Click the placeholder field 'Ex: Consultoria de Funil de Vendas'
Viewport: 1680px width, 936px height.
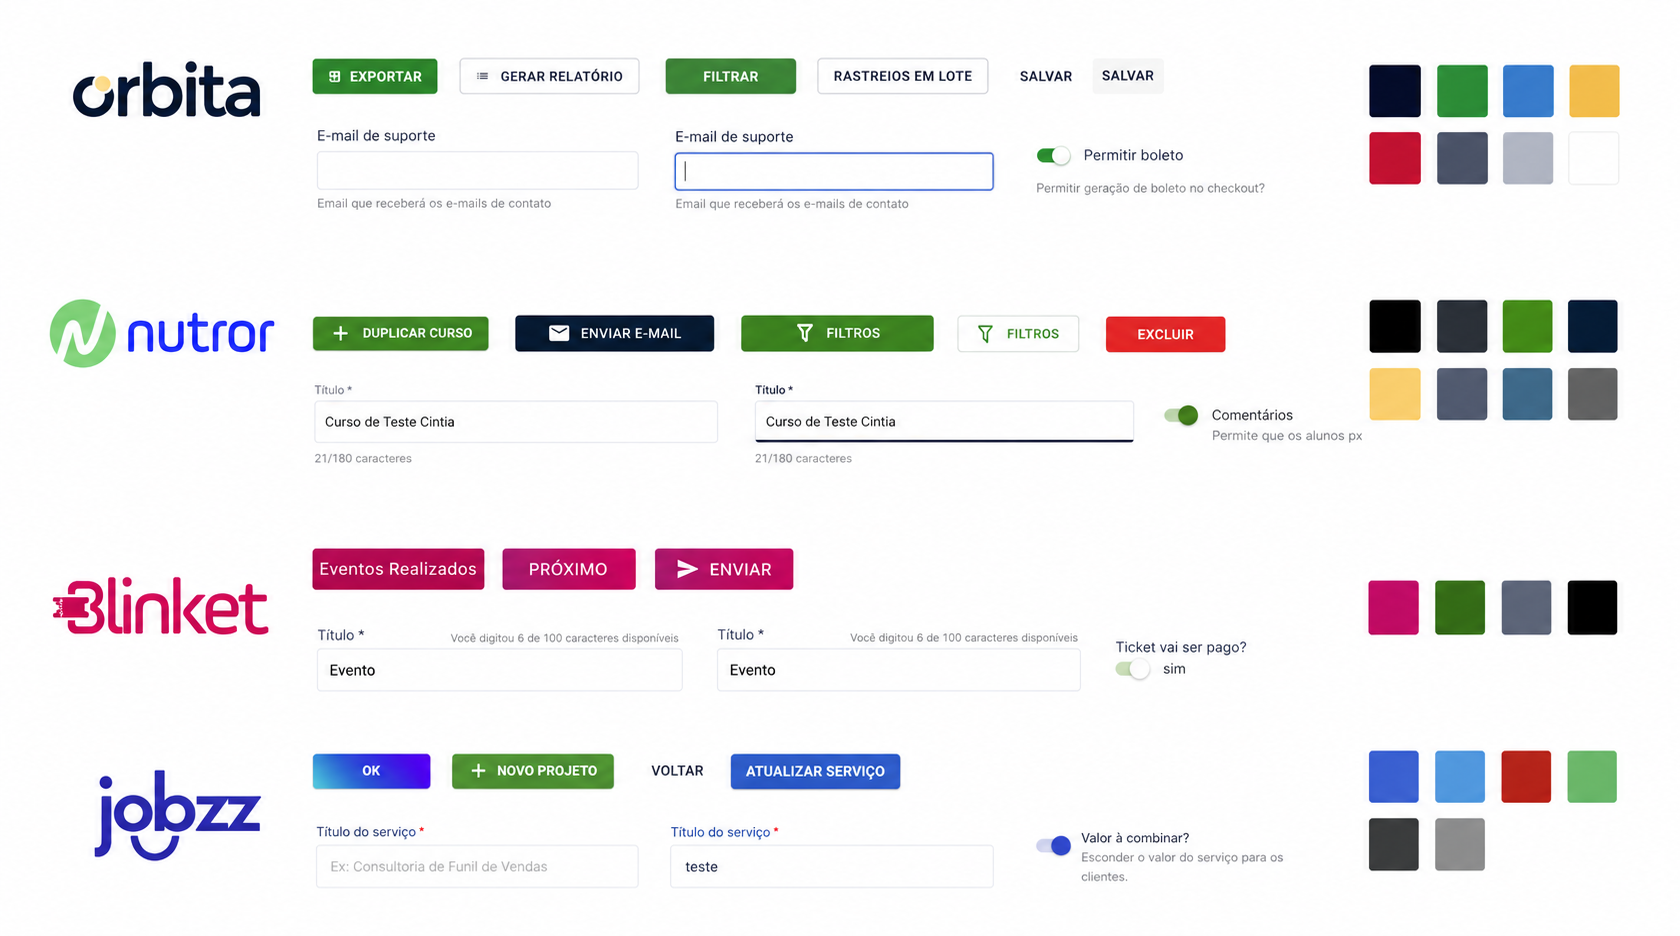[477, 866]
